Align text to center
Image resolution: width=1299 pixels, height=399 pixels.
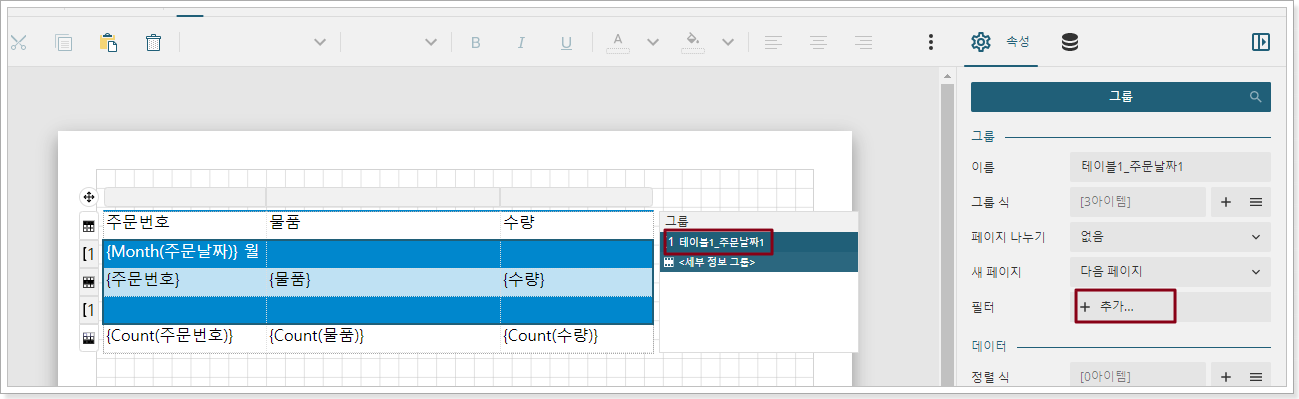[x=818, y=42]
